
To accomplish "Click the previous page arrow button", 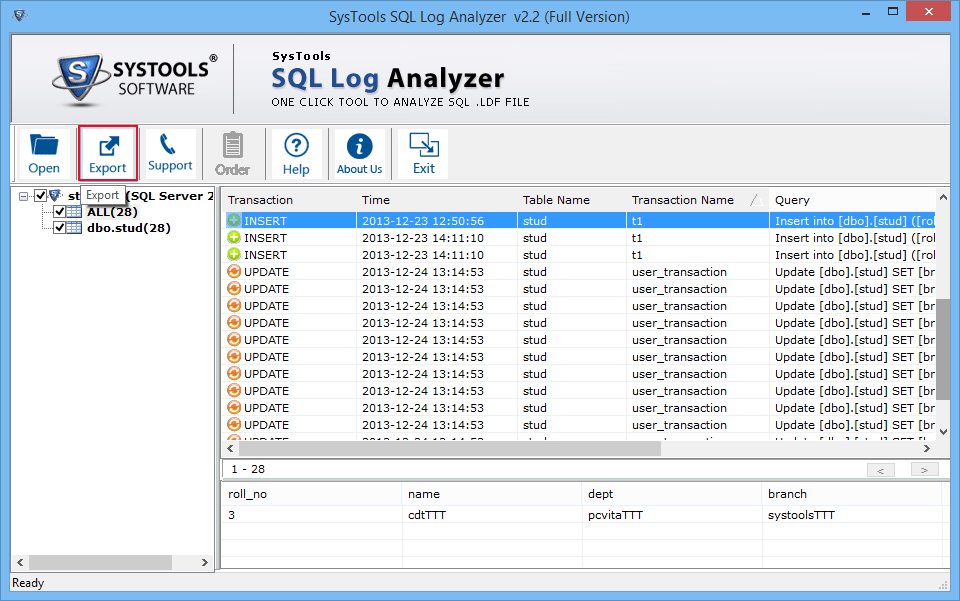I will [x=881, y=469].
